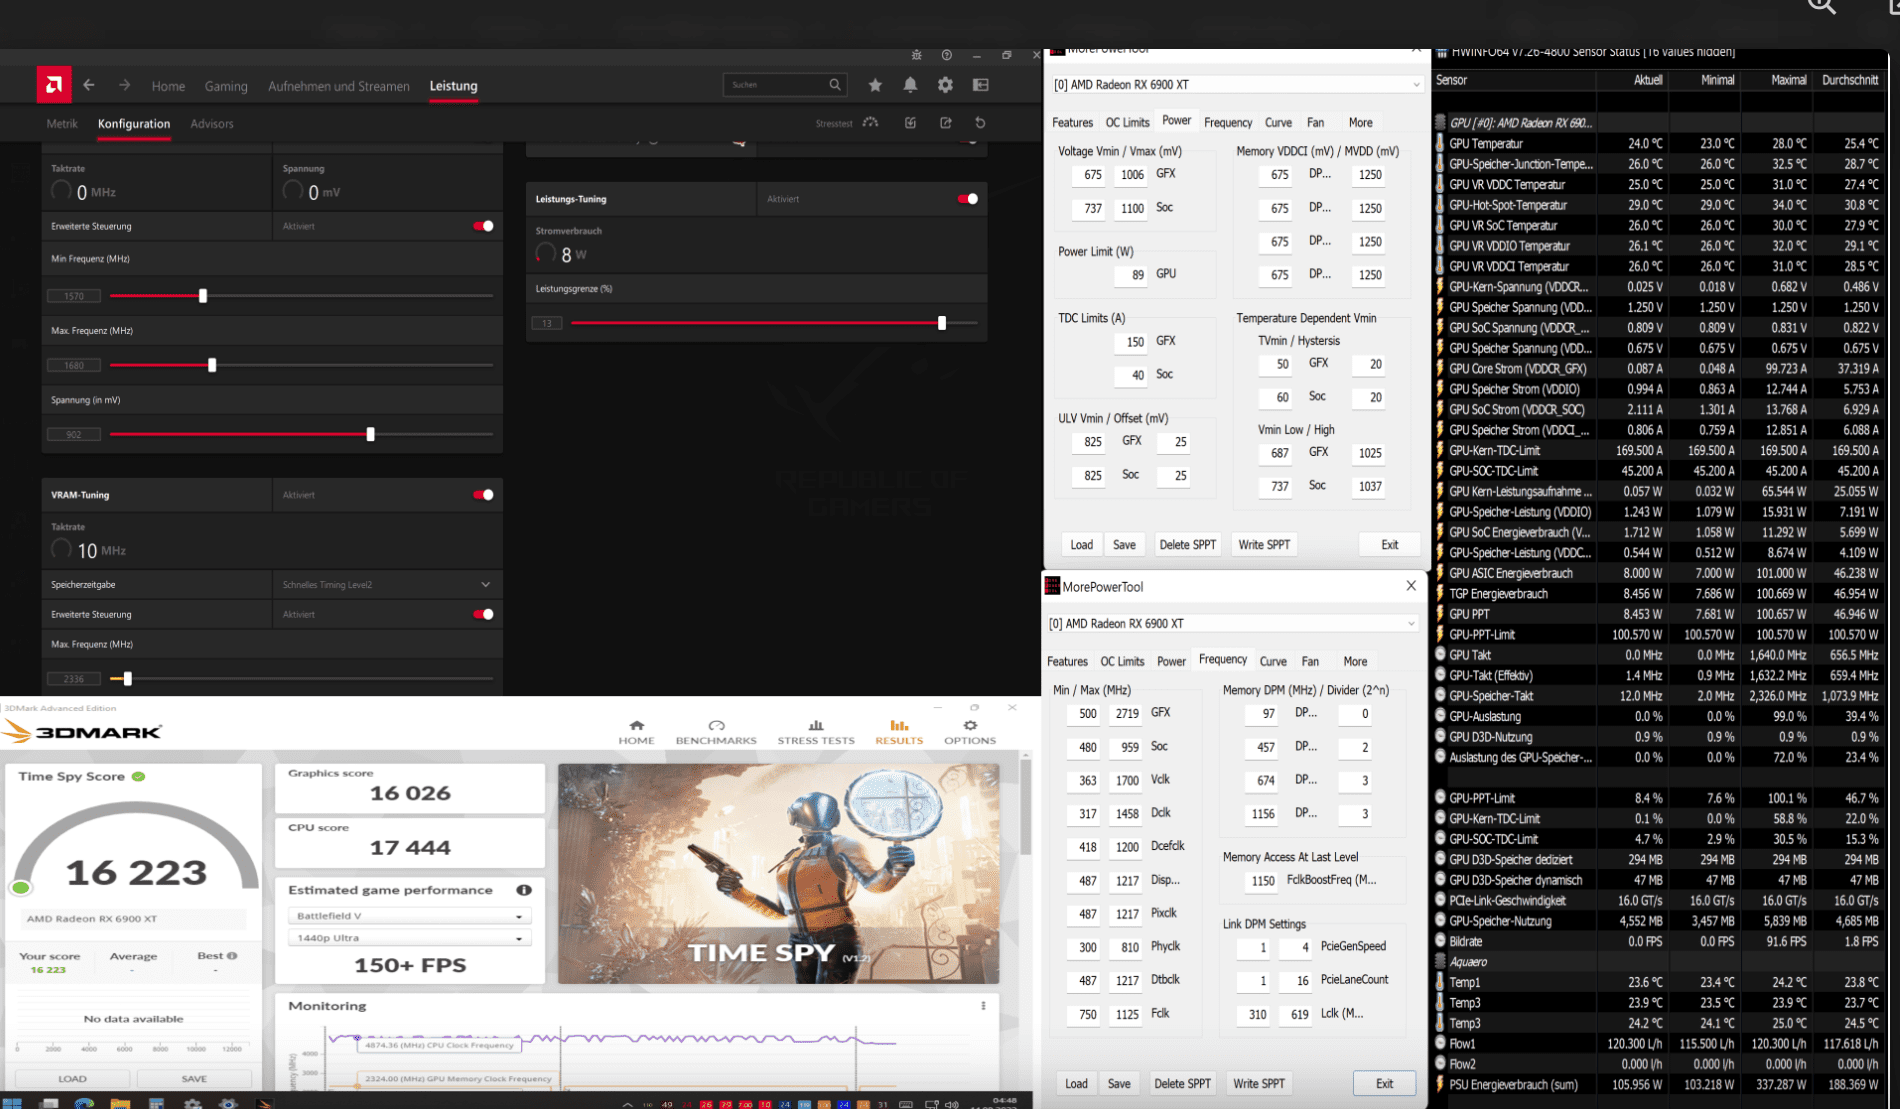
Task: Click the load profile icon beside Stresstest
Action: point(910,123)
